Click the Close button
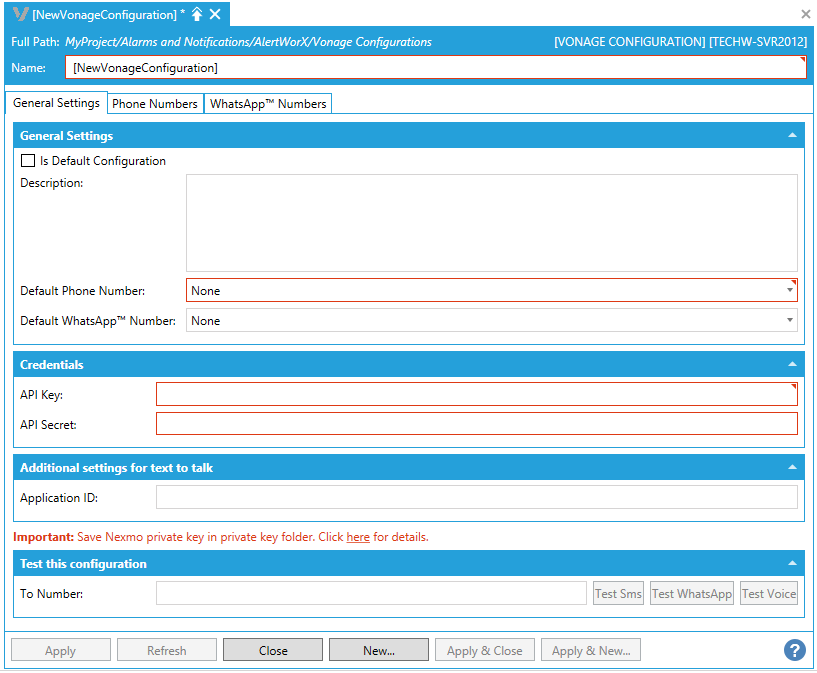 coord(273,650)
